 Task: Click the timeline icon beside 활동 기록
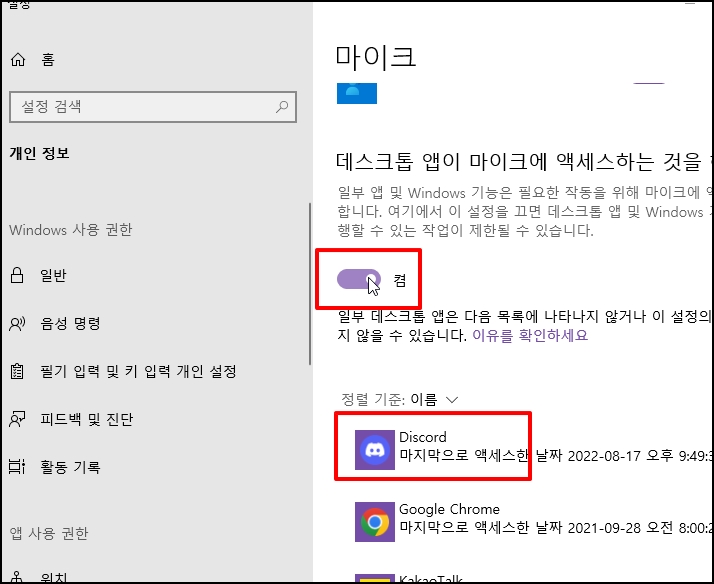click(x=17, y=467)
